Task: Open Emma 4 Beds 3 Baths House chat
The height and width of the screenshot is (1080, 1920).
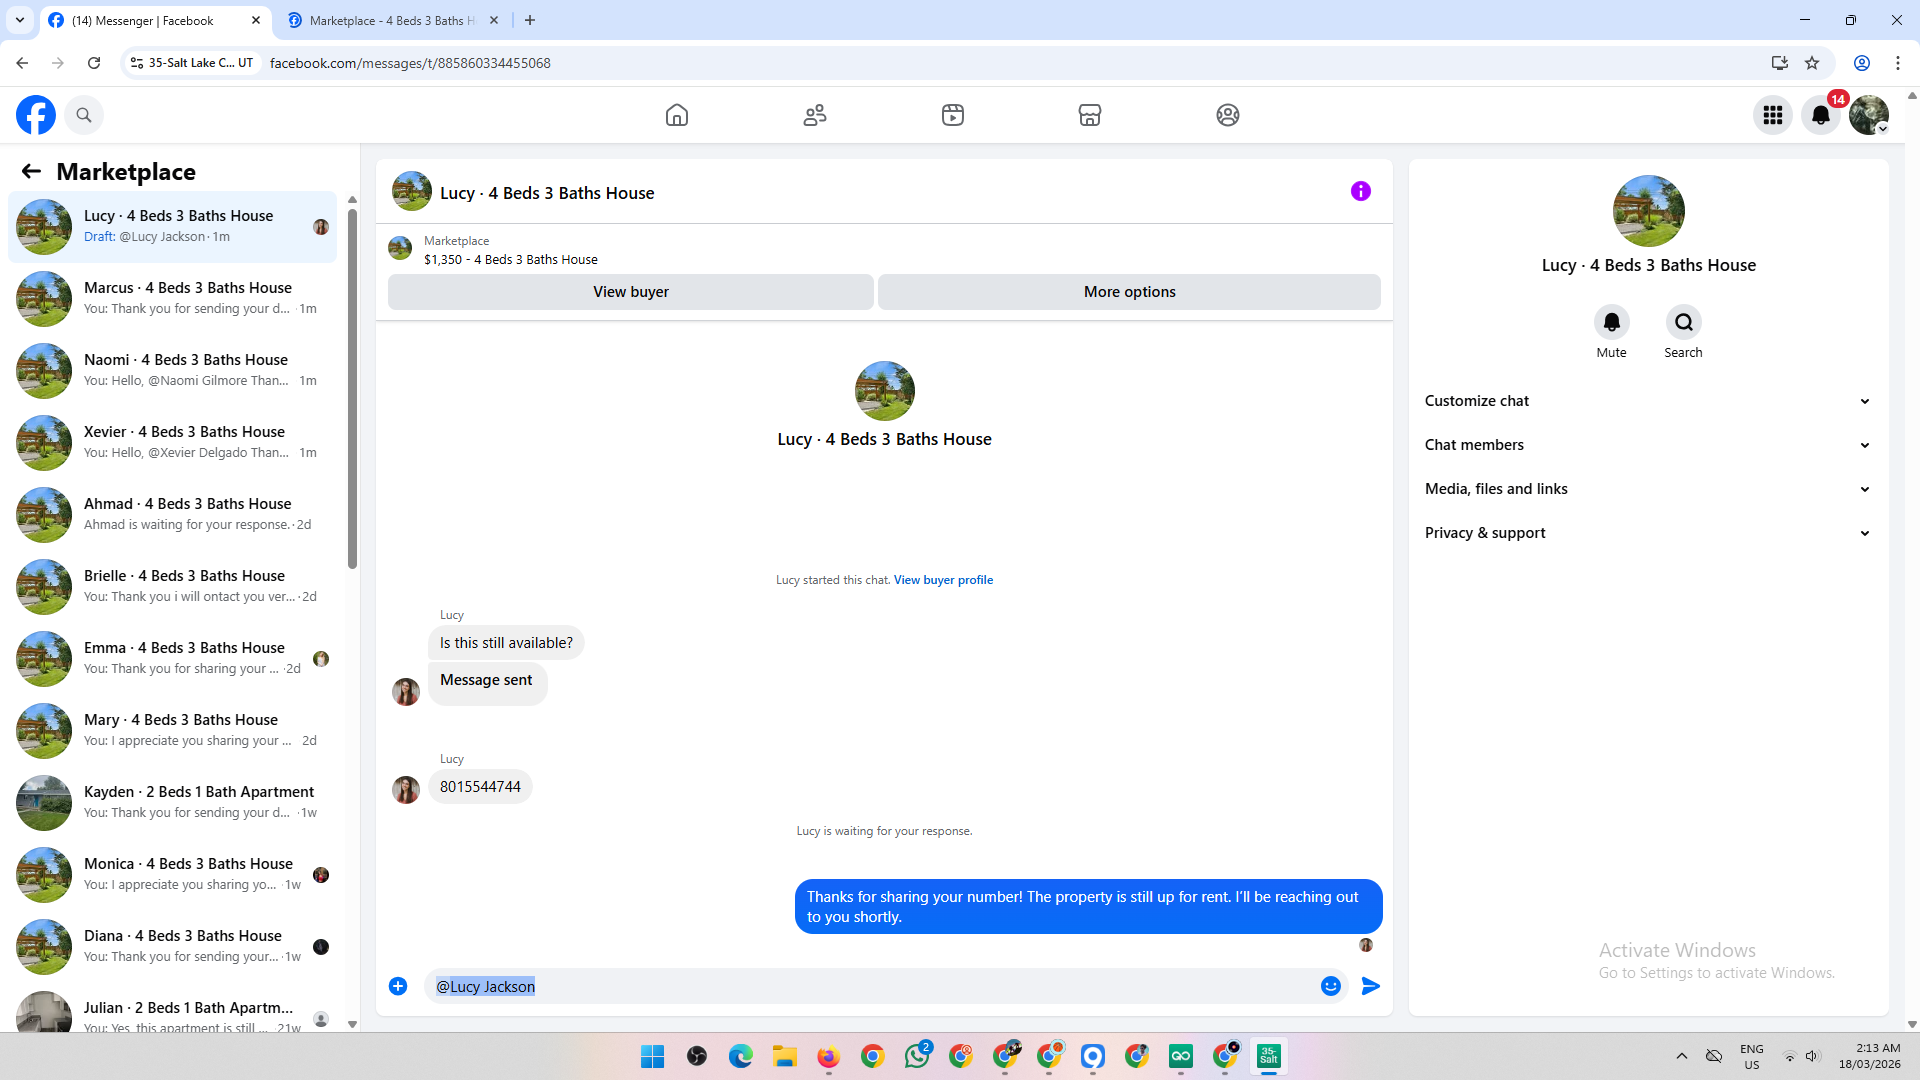Action: click(x=172, y=658)
